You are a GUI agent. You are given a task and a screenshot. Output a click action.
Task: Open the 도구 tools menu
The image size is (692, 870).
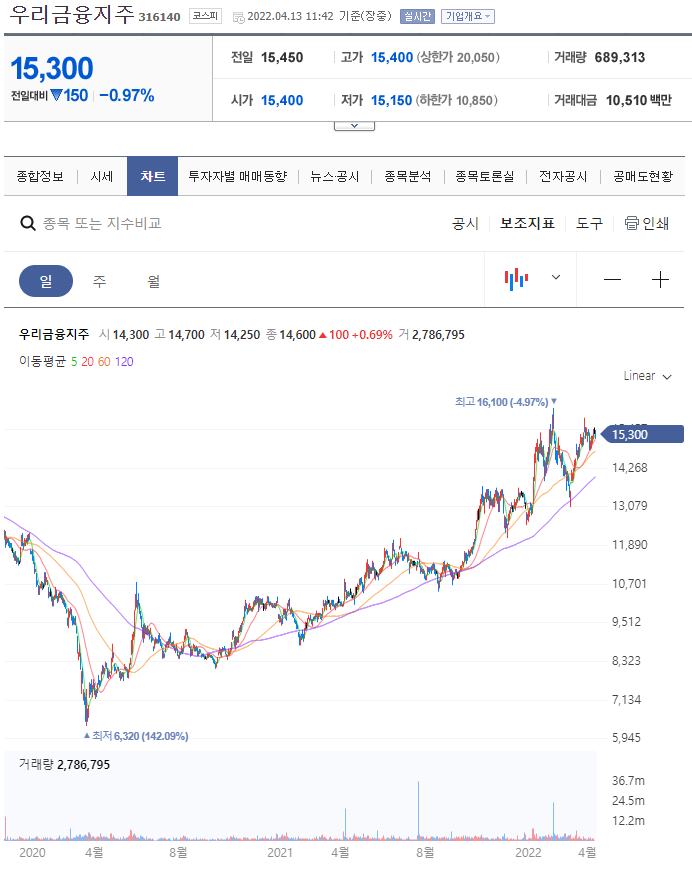pos(589,224)
